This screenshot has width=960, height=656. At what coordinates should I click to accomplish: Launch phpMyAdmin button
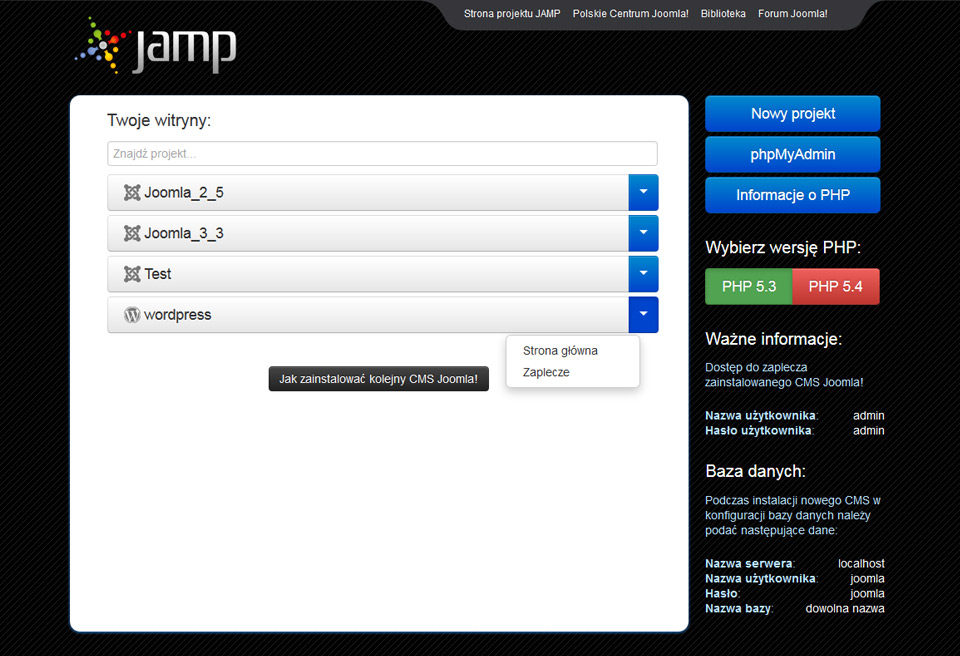[x=793, y=154]
